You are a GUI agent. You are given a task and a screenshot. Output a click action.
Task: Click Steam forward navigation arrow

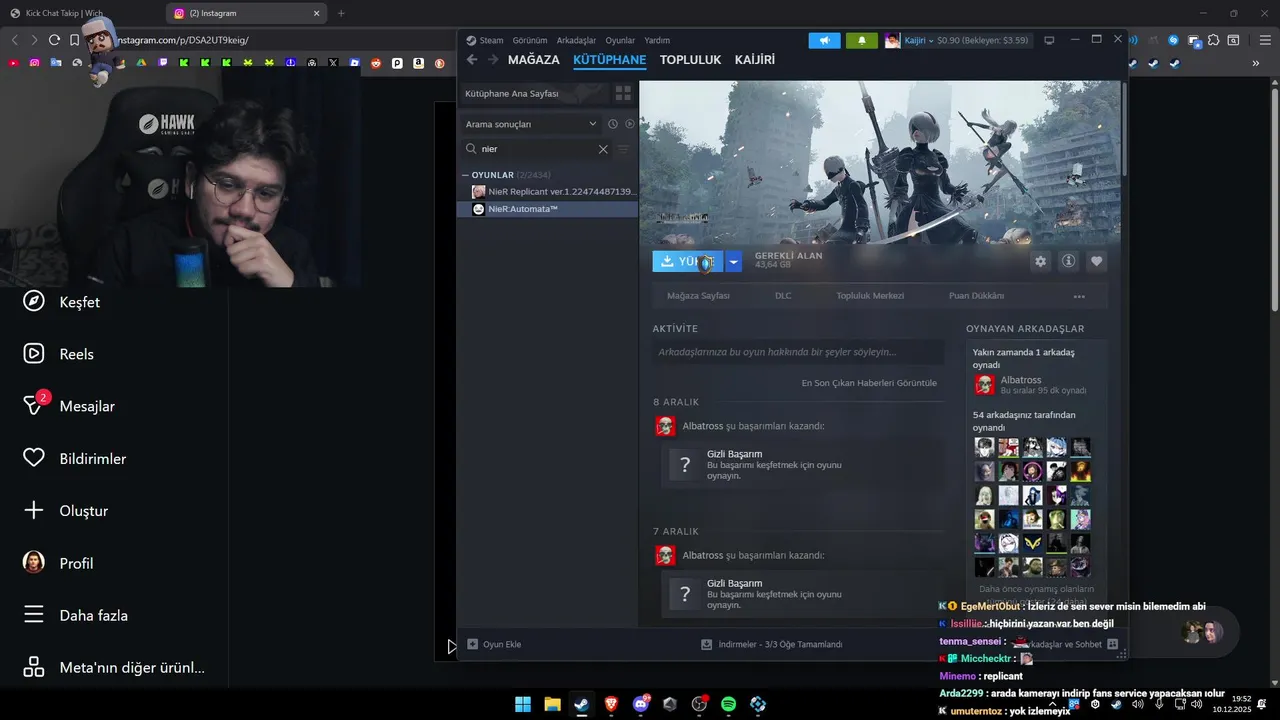pyautogui.click(x=492, y=60)
